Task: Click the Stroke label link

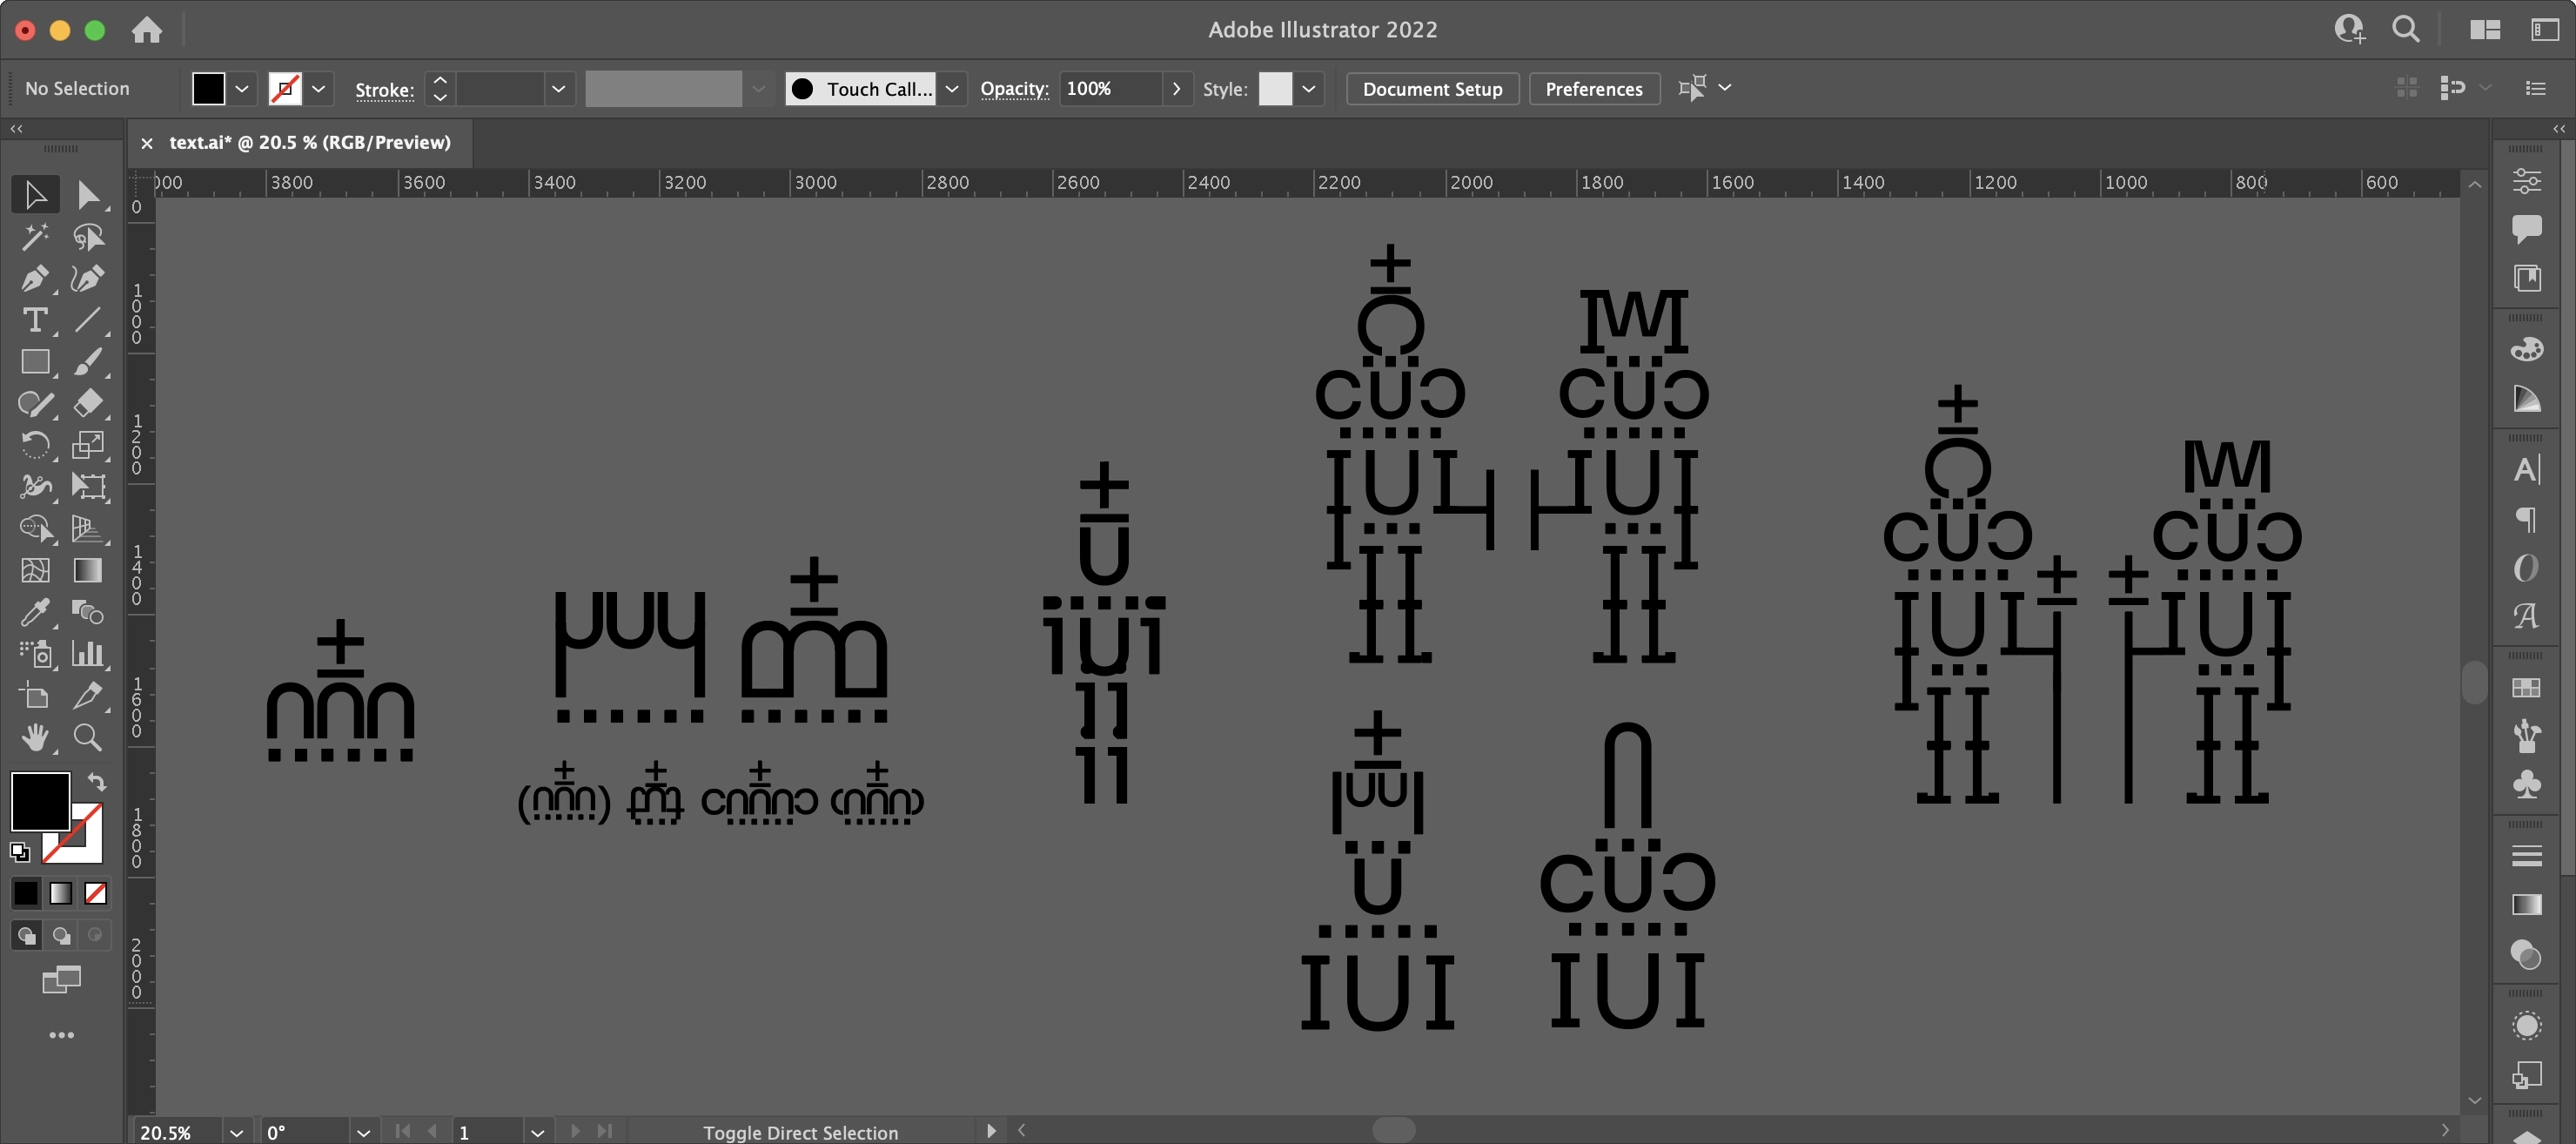Action: coord(384,90)
